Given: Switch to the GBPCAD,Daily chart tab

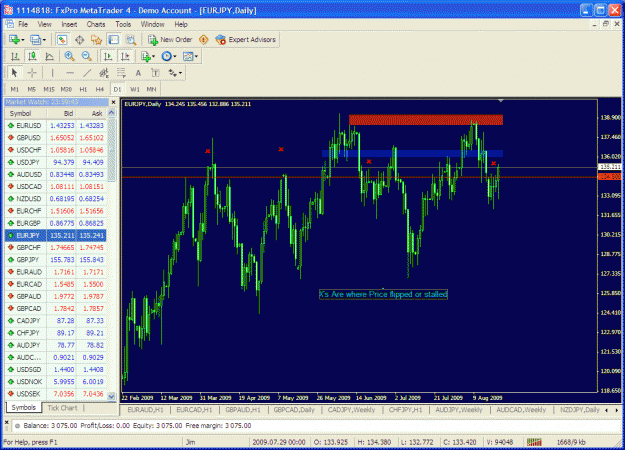Looking at the screenshot, I should point(294,409).
